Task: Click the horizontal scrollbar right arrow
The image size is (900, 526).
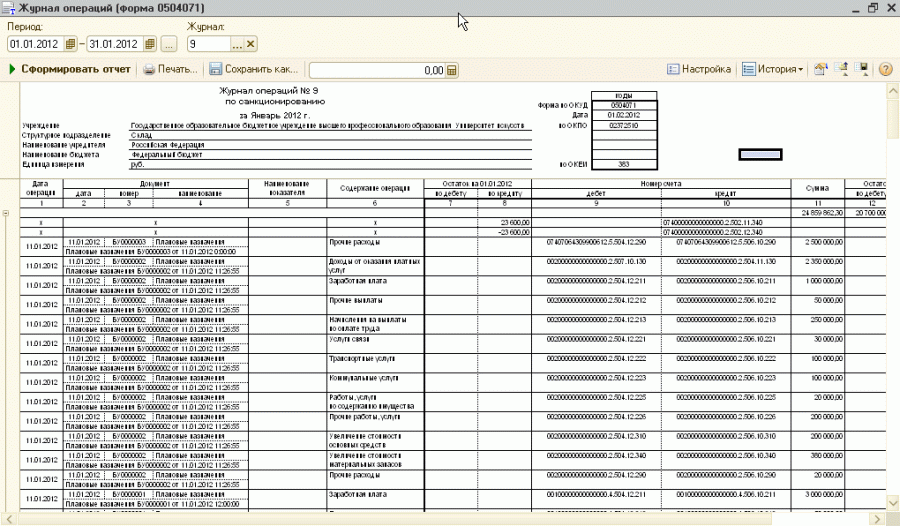Action: 878,519
